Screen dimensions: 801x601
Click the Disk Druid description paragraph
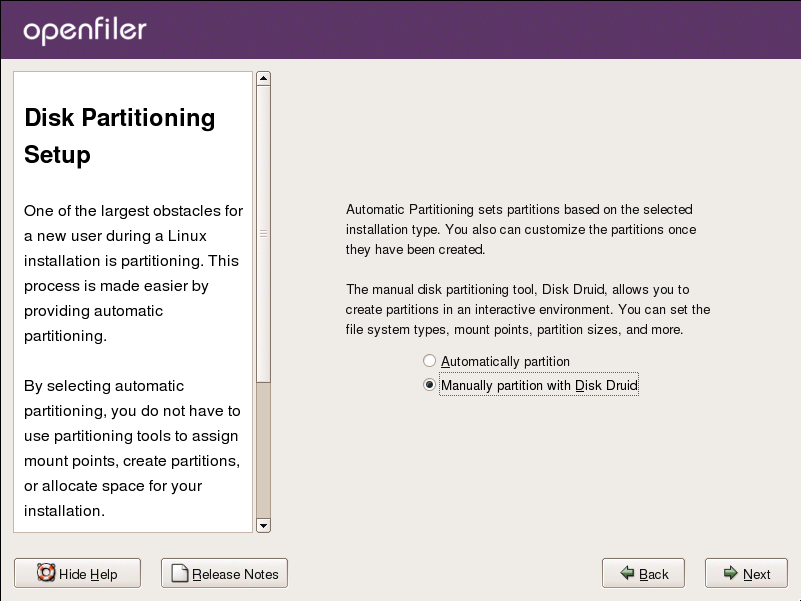(x=528, y=309)
